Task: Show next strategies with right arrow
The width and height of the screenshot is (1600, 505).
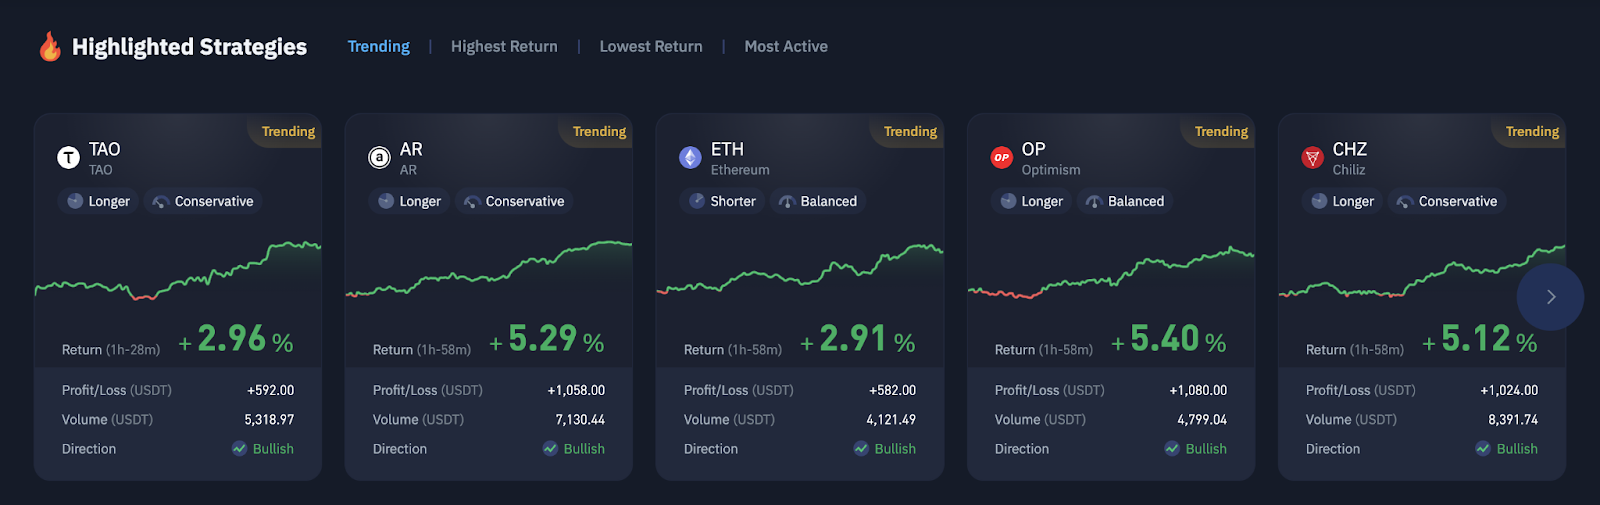Action: click(1550, 297)
